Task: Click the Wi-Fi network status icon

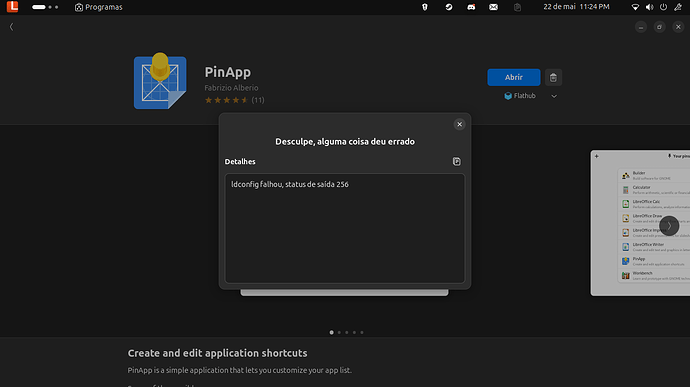Action: (635, 7)
